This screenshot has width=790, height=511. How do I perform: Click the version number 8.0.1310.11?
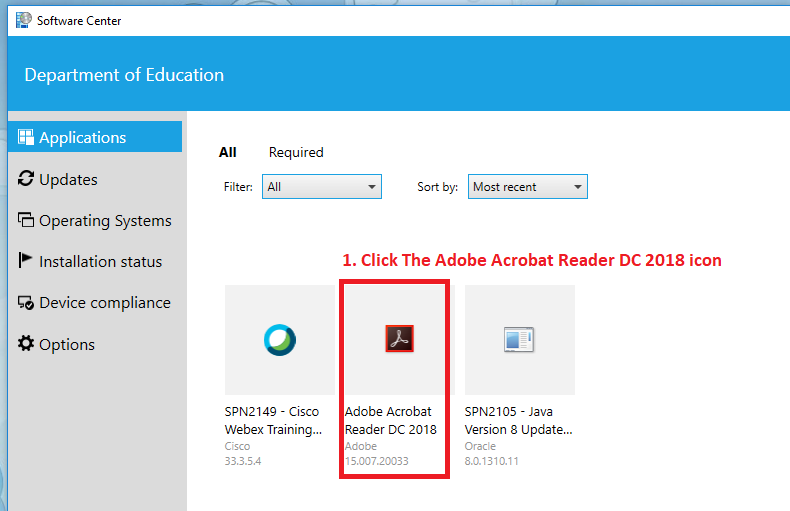click(491, 461)
